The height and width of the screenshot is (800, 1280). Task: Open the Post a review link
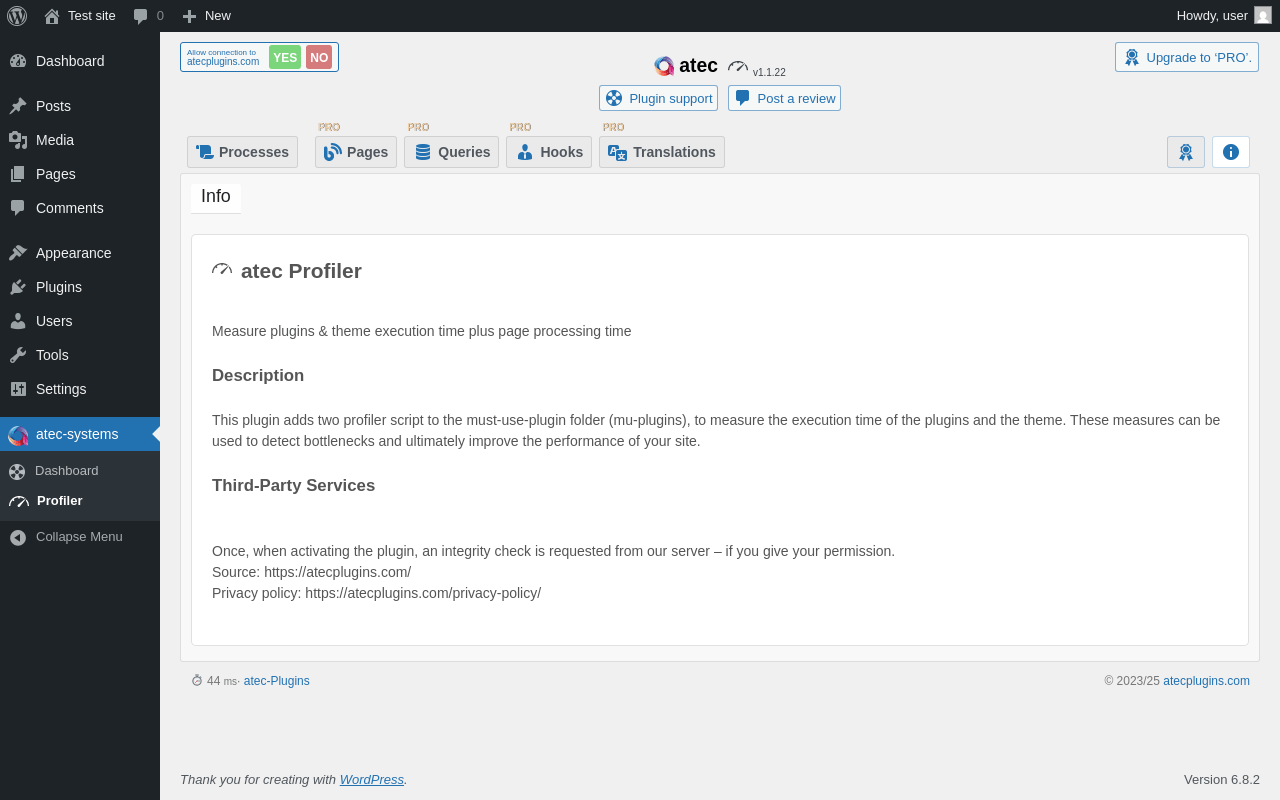coord(784,98)
